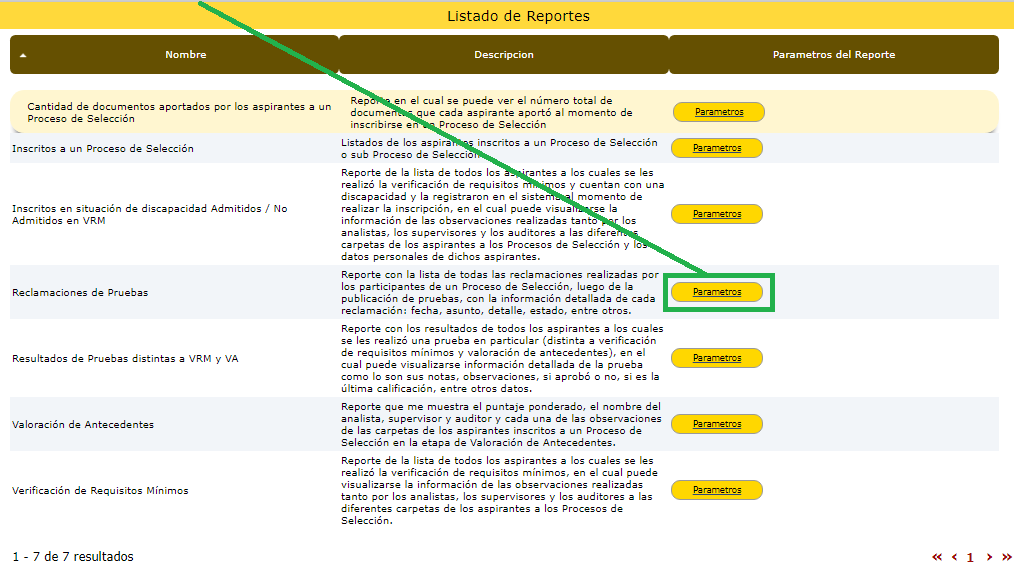Open Parametros for Valoración de Antecedentes
The width and height of the screenshot is (1020, 574).
coord(717,424)
